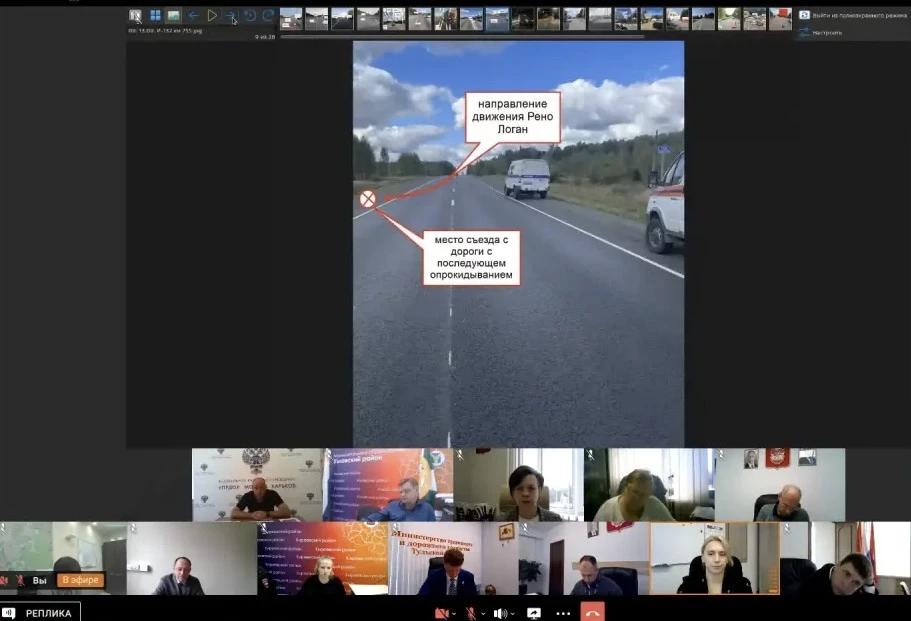This screenshot has width=911, height=621.
Task: Select the orange-highlighted active speaker tile
Action: click(715, 558)
